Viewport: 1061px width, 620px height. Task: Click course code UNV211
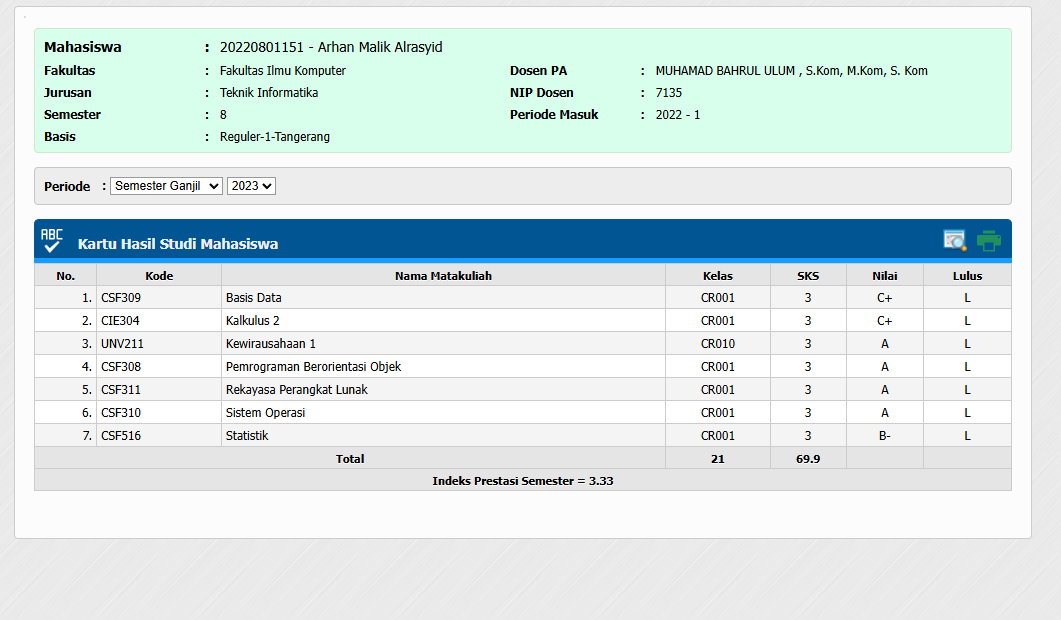(122, 344)
